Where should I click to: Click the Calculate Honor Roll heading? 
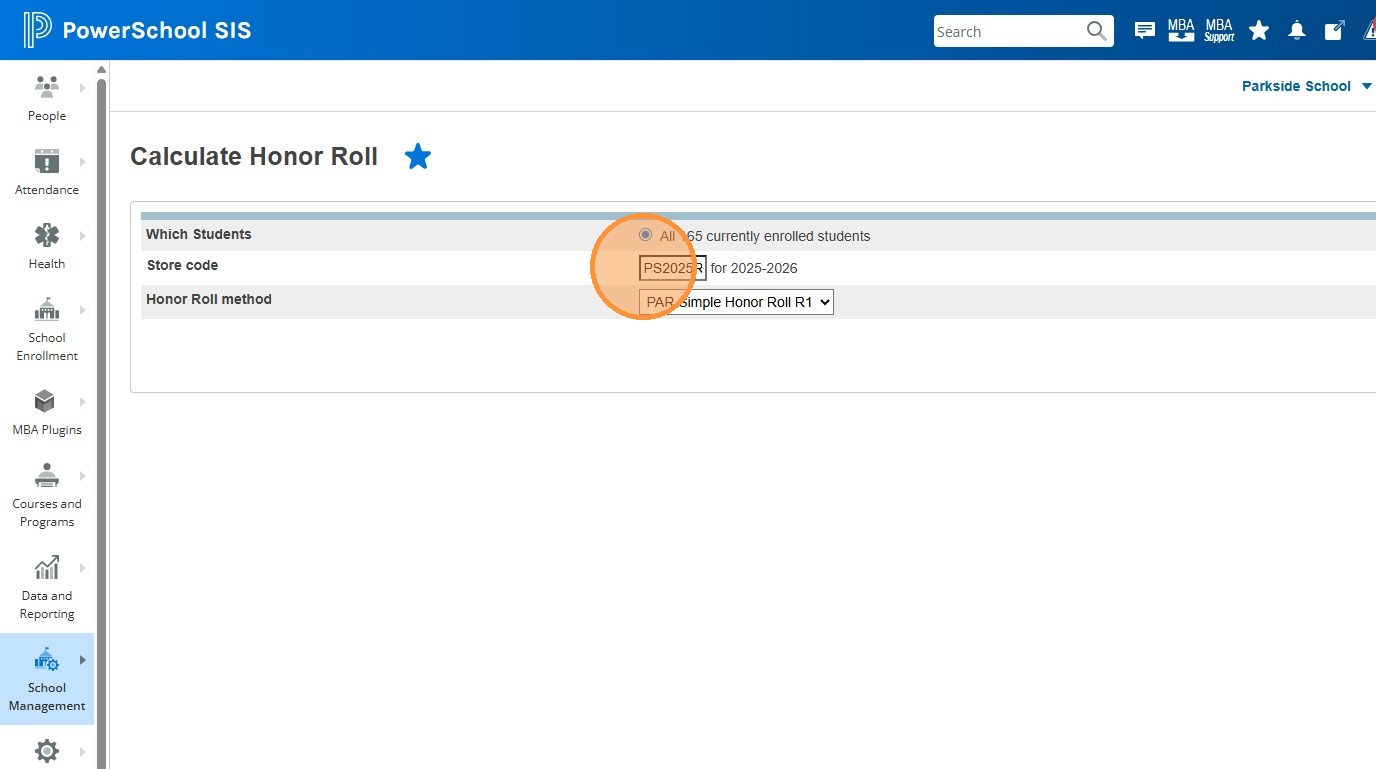coord(254,156)
